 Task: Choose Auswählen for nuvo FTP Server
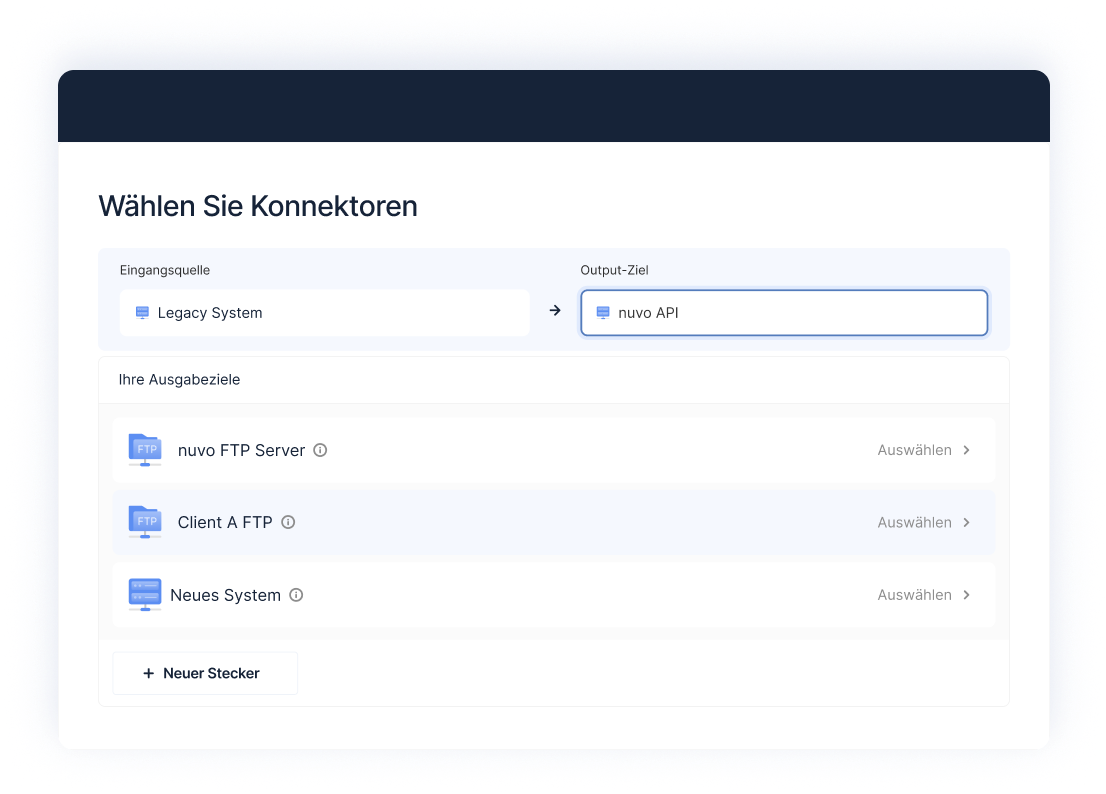(914, 450)
